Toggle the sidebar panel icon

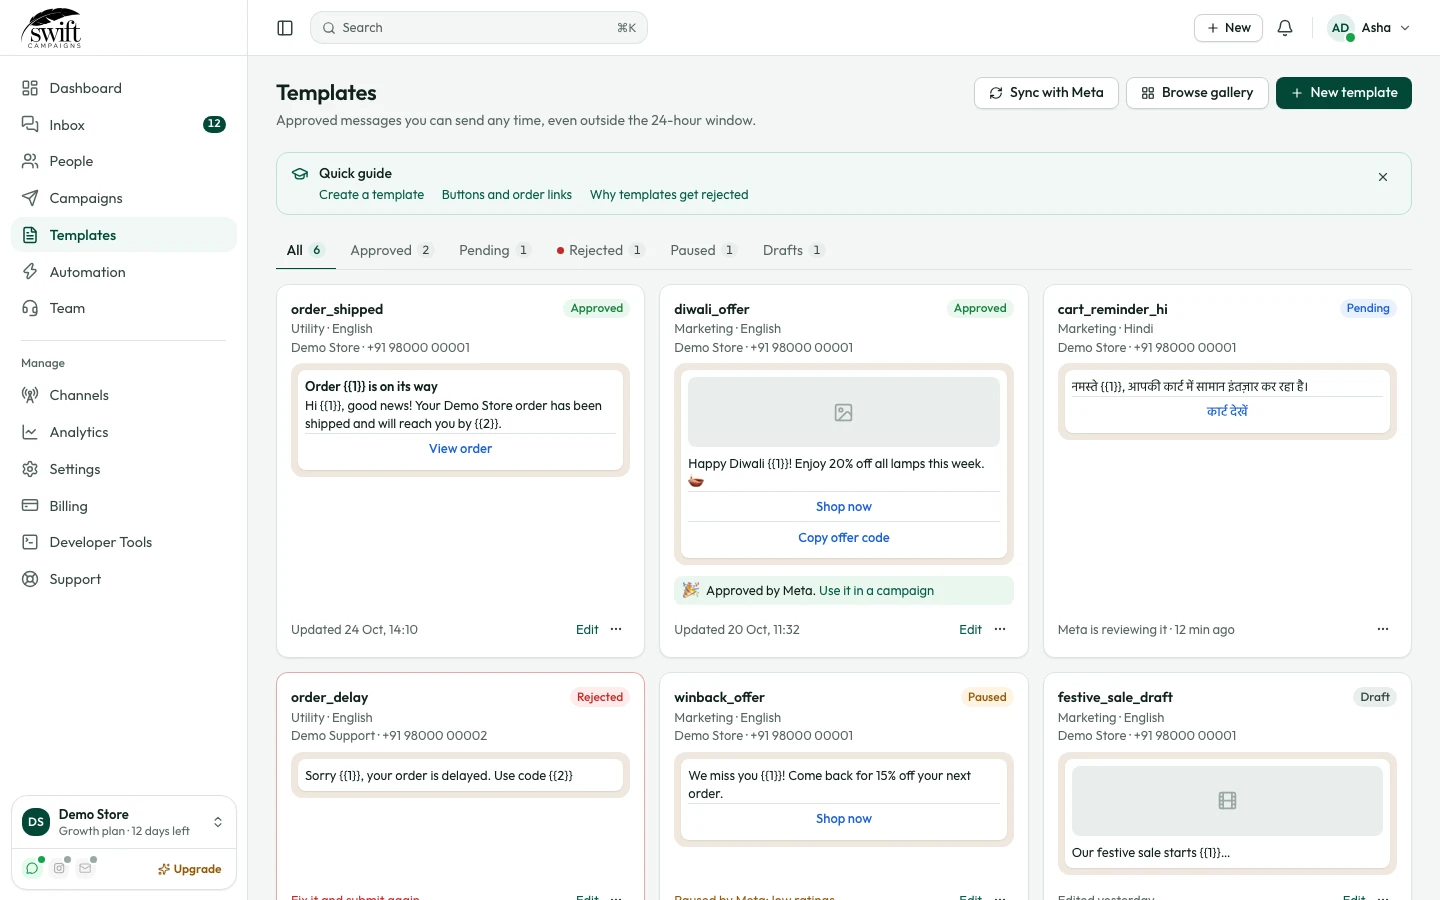[285, 28]
